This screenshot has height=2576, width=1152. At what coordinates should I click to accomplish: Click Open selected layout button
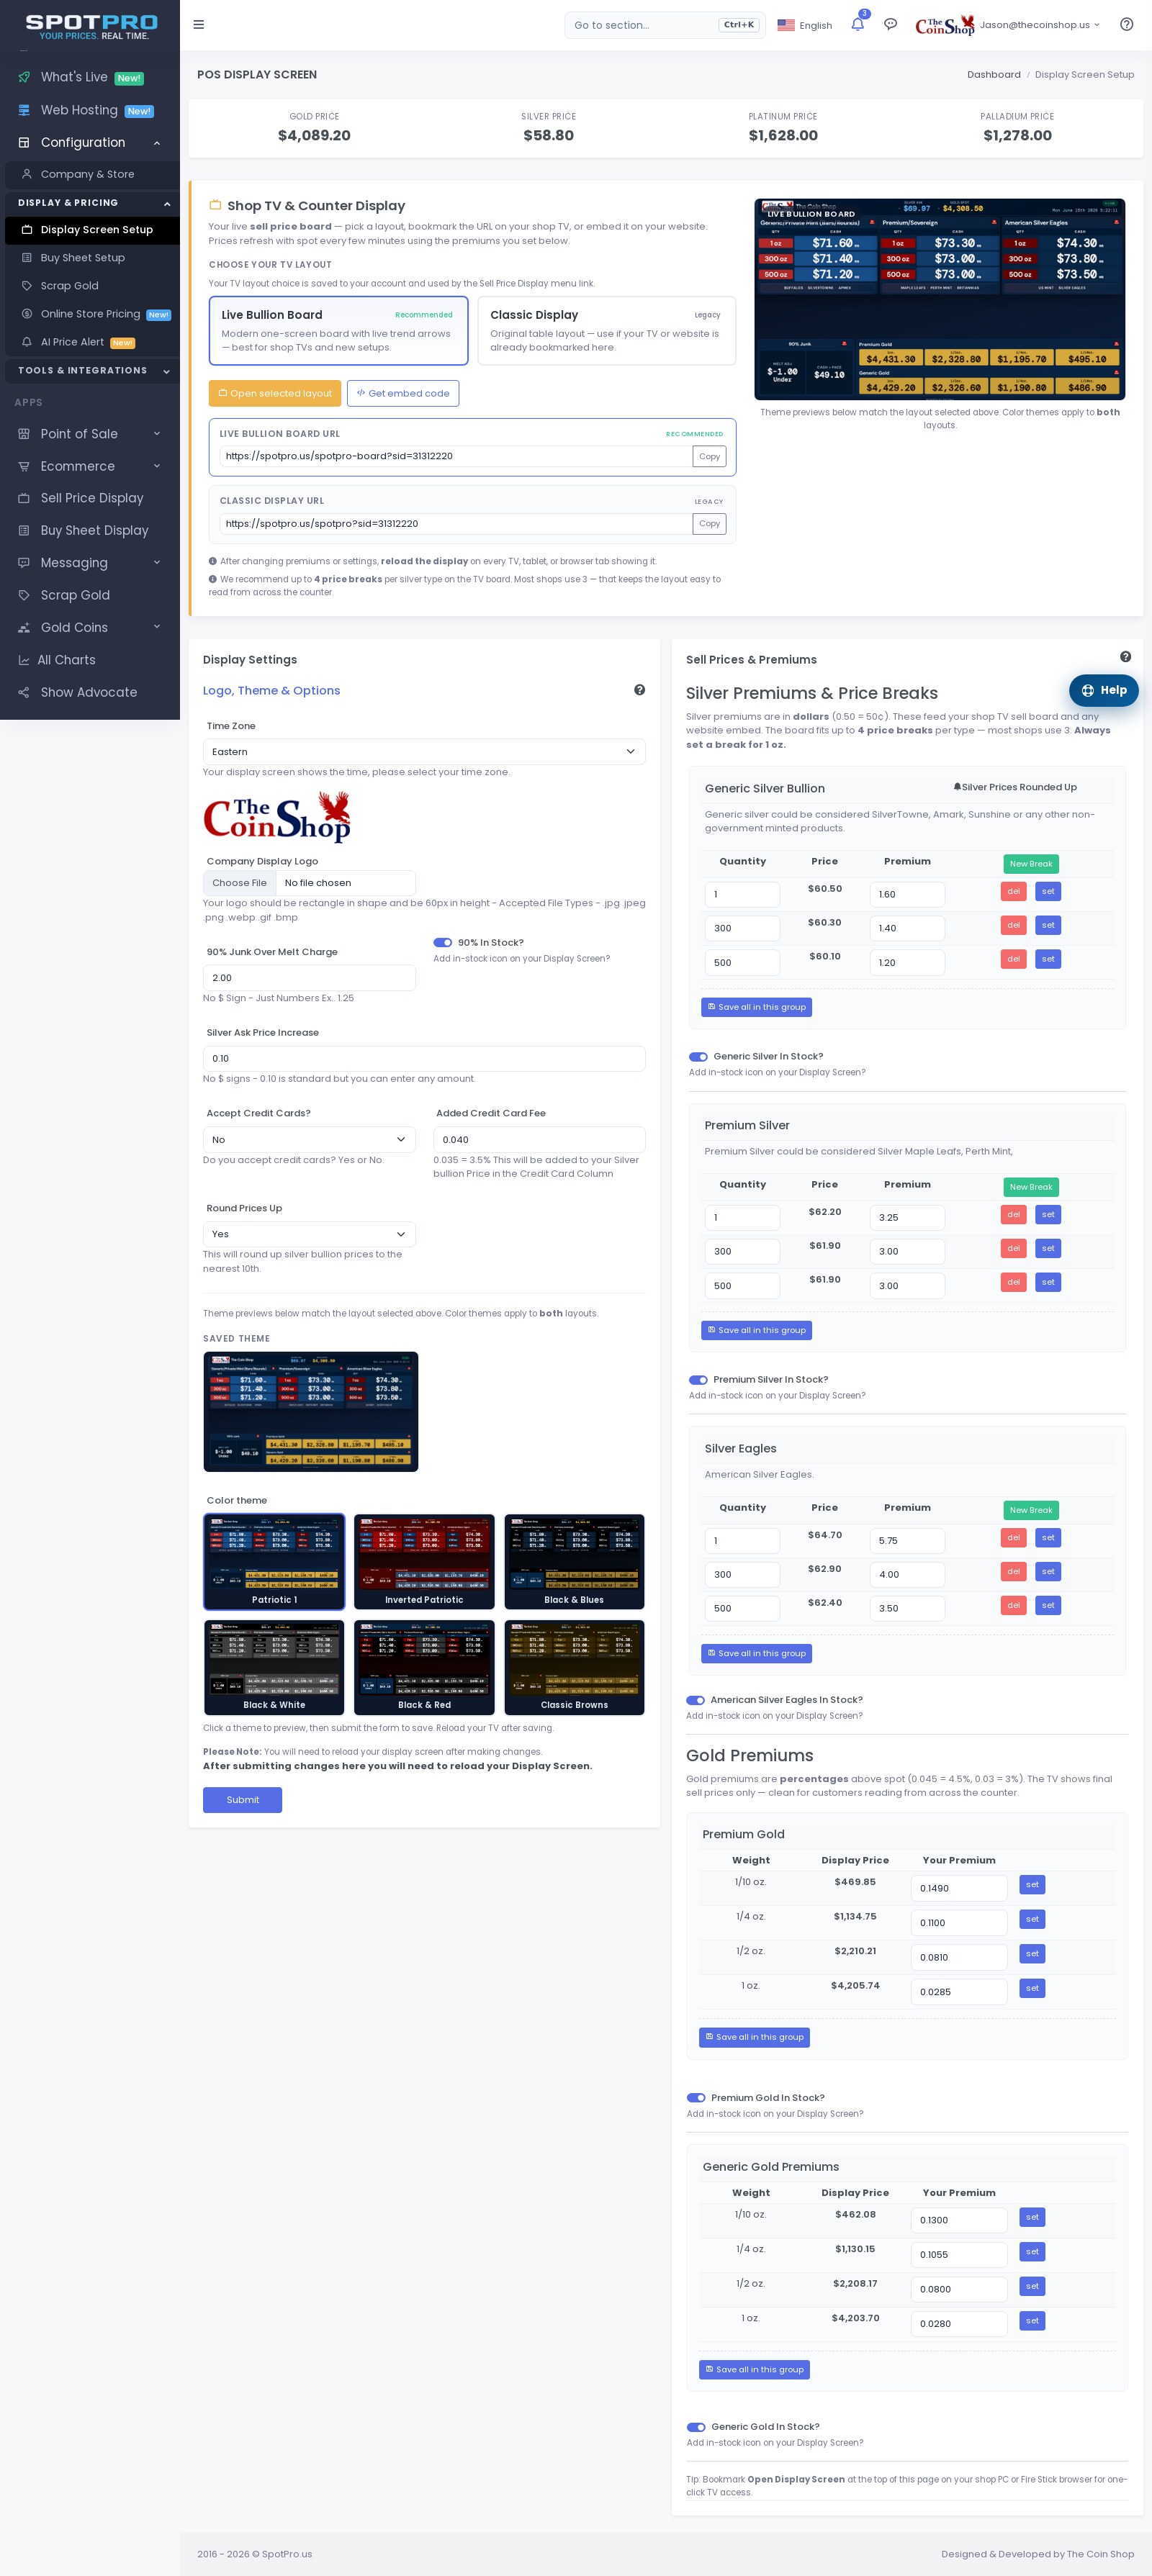click(x=275, y=393)
